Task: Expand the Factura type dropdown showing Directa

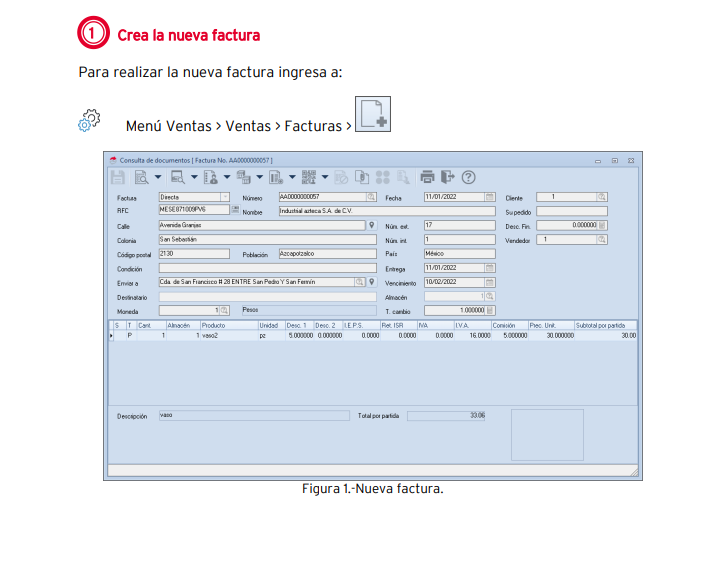Action: click(x=224, y=198)
